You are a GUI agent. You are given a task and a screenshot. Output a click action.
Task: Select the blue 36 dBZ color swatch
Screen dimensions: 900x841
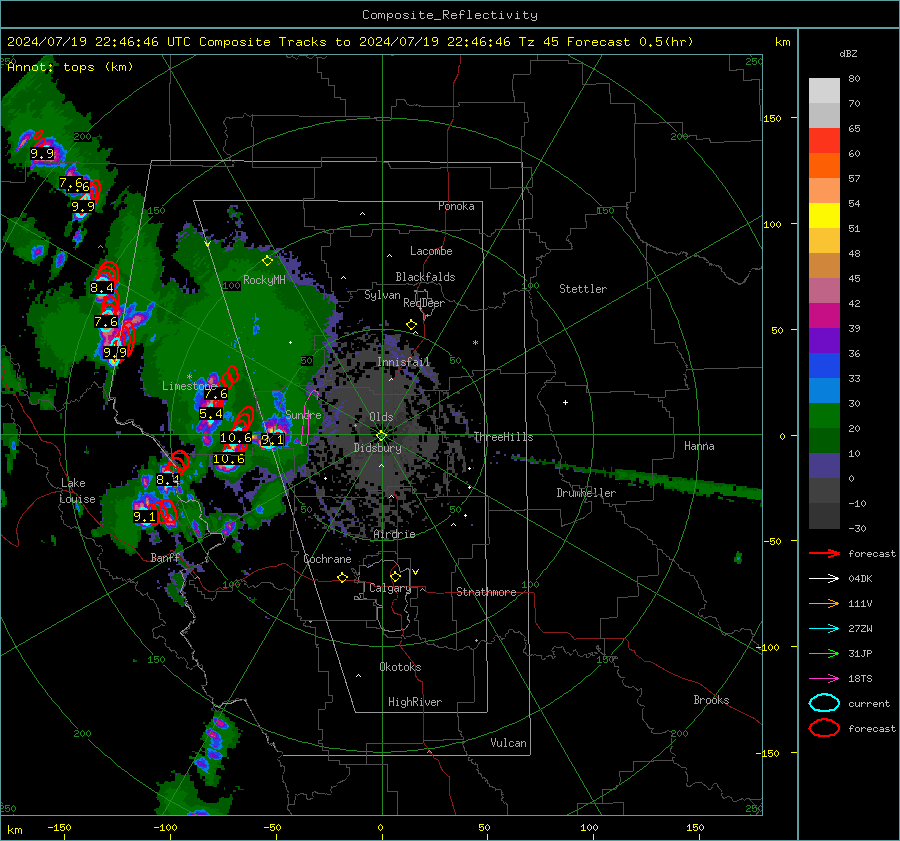(824, 366)
